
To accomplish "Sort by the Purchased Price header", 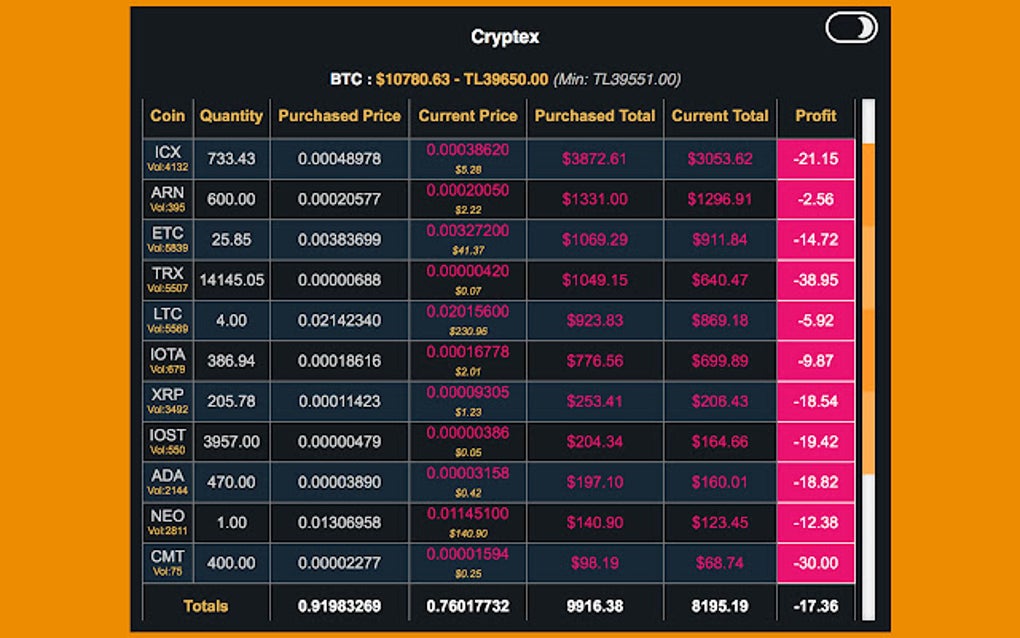I will tap(339, 116).
